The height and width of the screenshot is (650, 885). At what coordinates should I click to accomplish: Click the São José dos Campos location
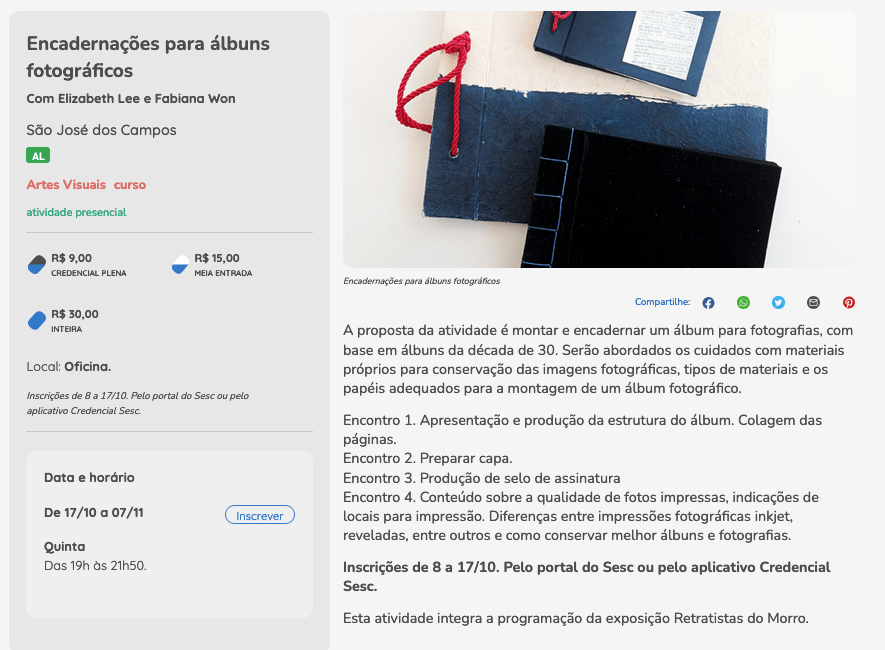101,130
